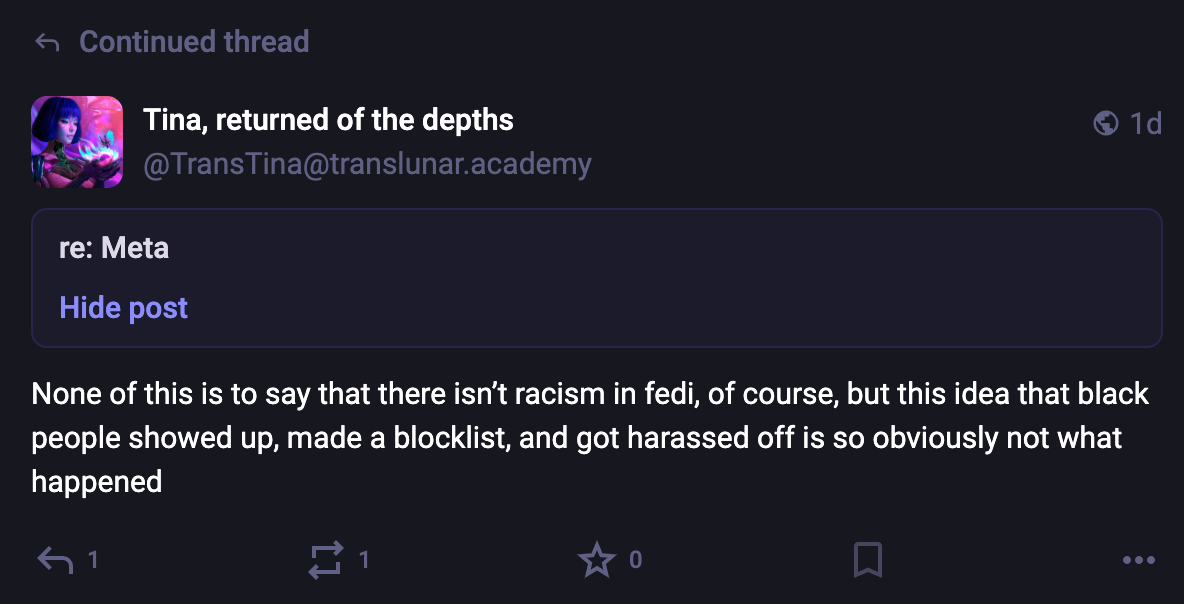This screenshot has width=1184, height=604.
Task: Click the boost count number
Action: [364, 560]
